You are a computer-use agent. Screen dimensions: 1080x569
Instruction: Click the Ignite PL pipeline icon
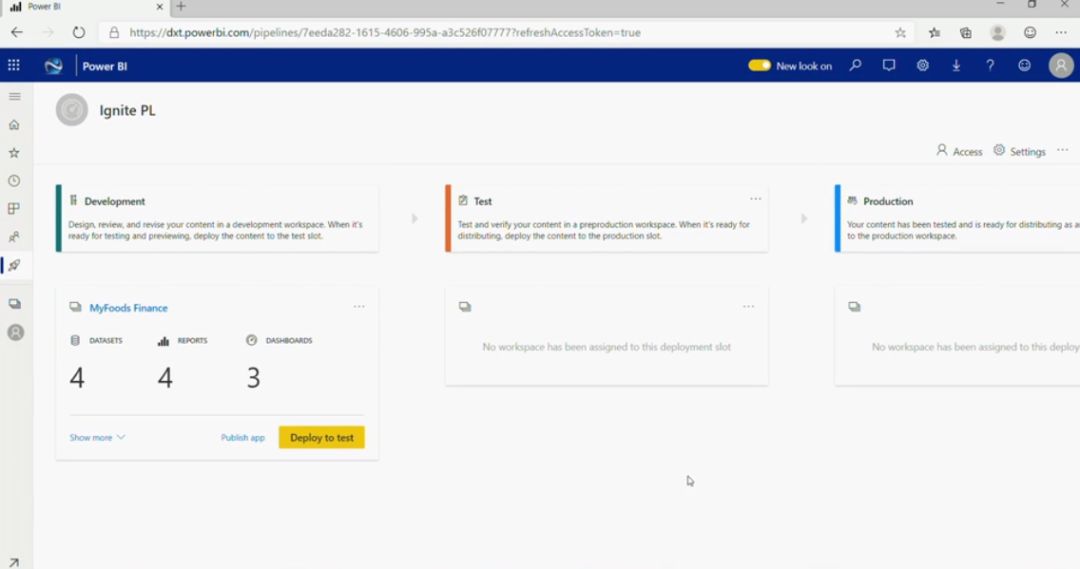72,110
